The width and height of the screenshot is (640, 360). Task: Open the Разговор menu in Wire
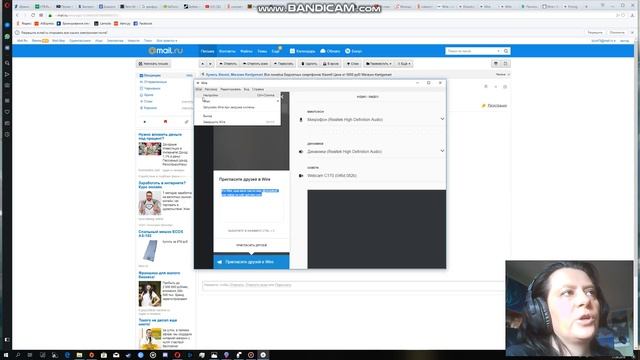pos(211,89)
